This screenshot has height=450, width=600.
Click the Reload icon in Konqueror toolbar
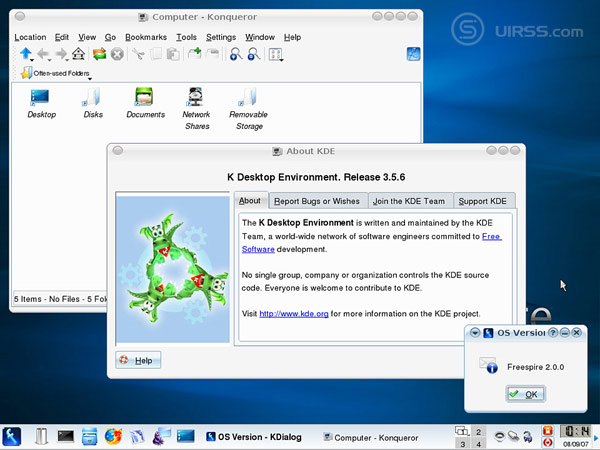(99, 54)
